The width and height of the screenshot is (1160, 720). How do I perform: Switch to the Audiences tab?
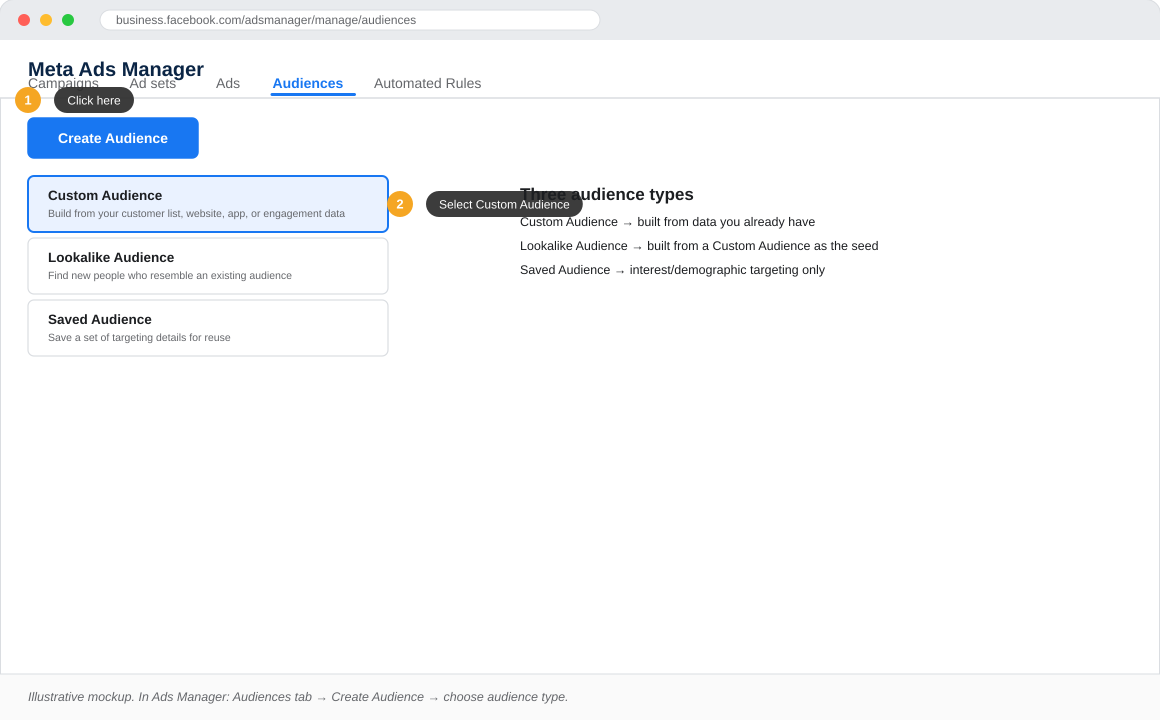[308, 84]
